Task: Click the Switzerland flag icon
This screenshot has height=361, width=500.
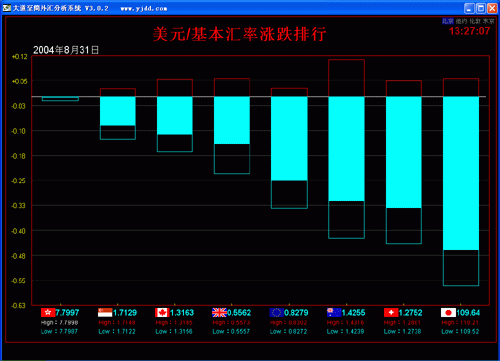Action: (391, 313)
